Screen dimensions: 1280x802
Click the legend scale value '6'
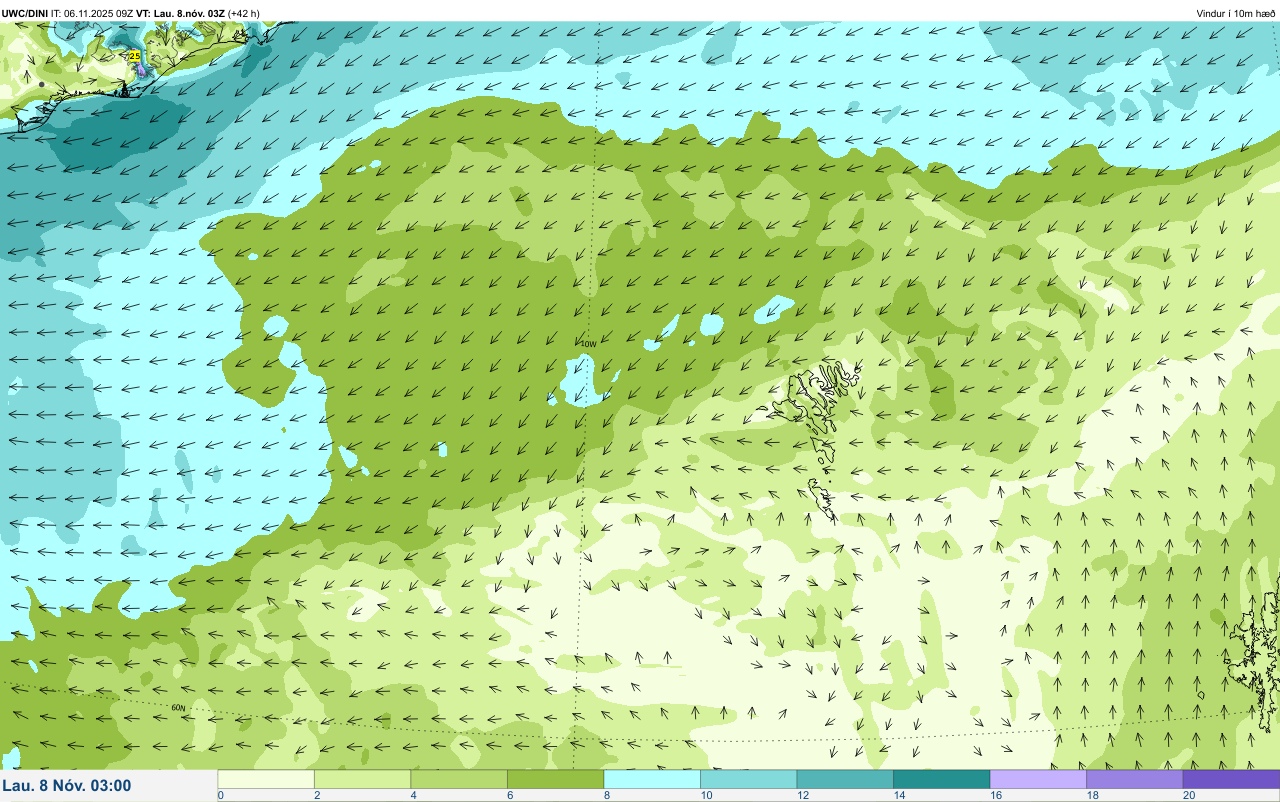point(508,795)
